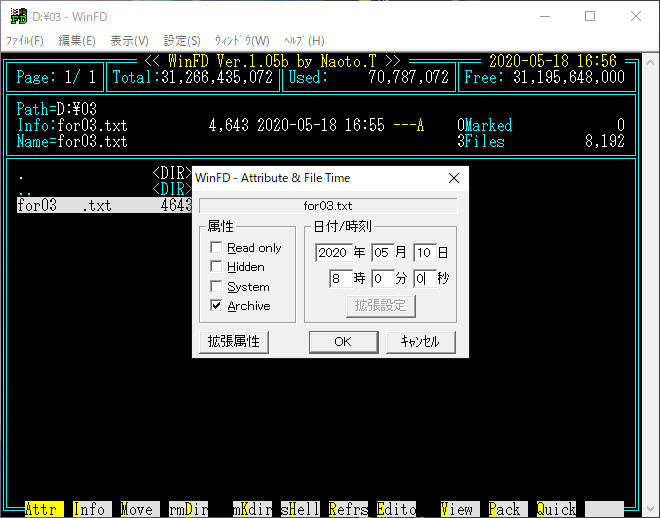The width and height of the screenshot is (660, 518).
Task: Click the rmDir function key
Action: pyautogui.click(x=188, y=509)
